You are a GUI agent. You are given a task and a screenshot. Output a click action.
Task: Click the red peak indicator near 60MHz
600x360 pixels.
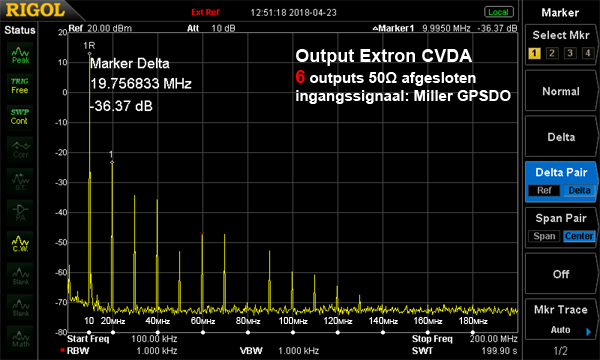[202, 233]
